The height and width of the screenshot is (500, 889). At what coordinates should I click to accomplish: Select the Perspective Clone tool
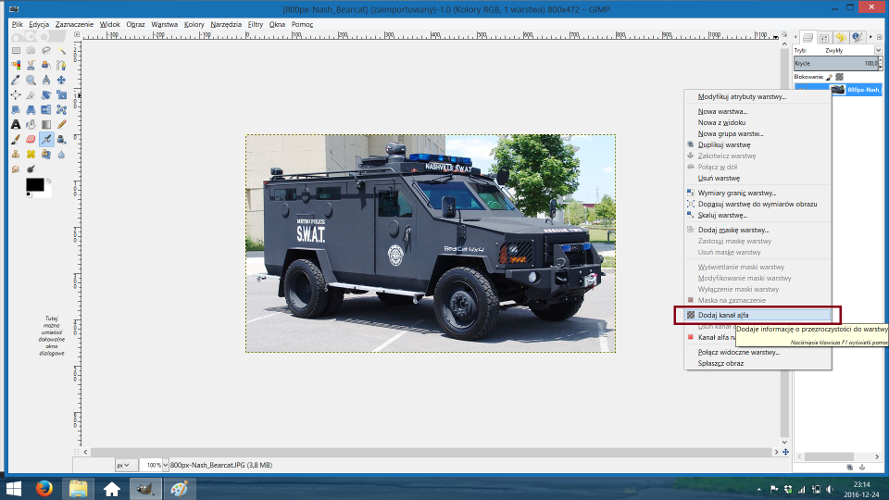(x=46, y=154)
